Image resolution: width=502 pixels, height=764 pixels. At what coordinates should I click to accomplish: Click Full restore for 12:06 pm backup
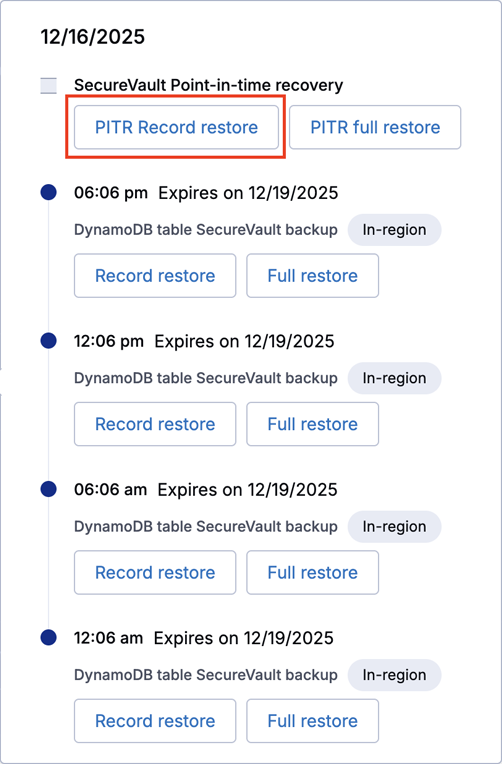pyautogui.click(x=312, y=424)
